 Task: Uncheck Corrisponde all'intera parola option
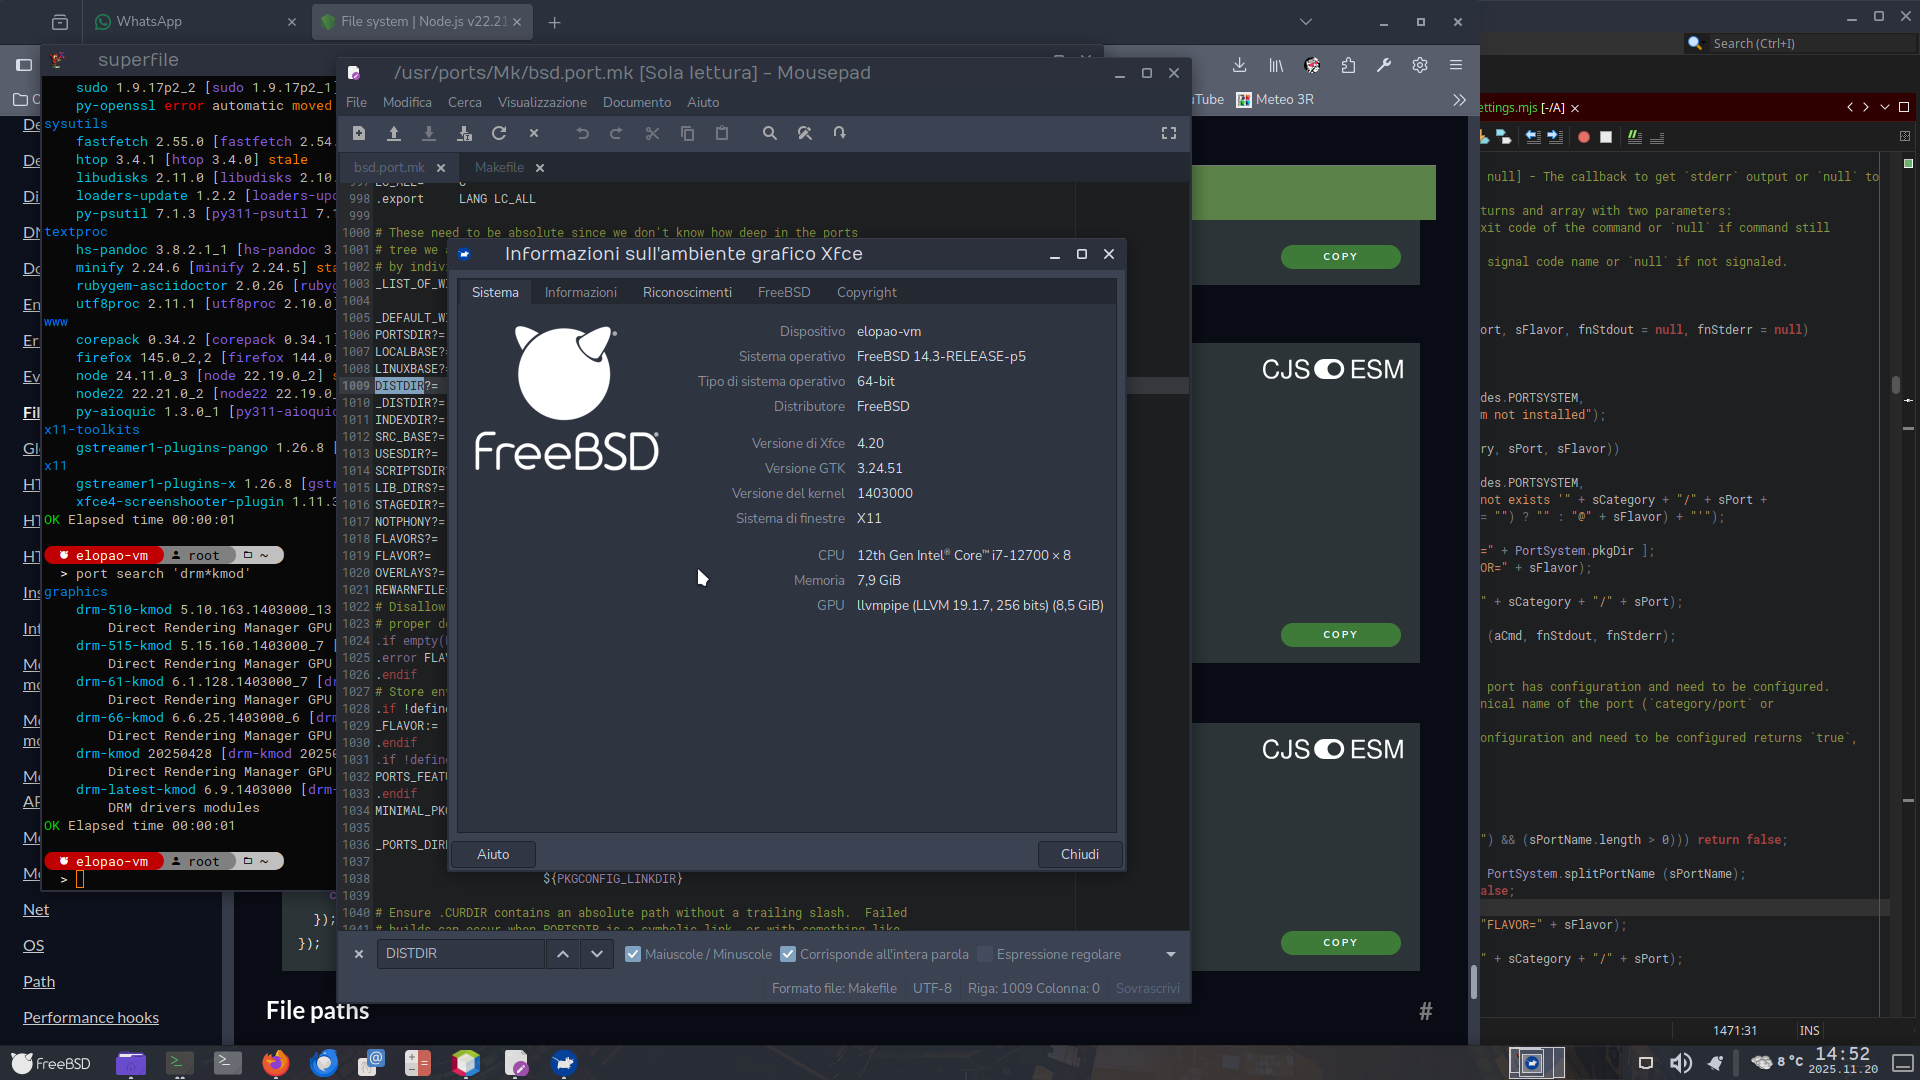(788, 954)
